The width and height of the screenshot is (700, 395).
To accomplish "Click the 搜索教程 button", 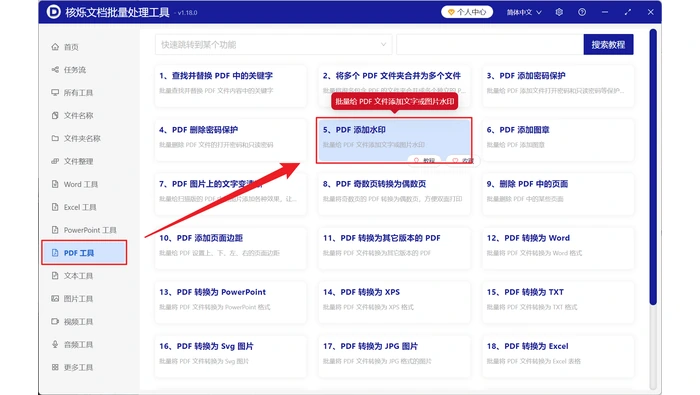I will coord(608,45).
